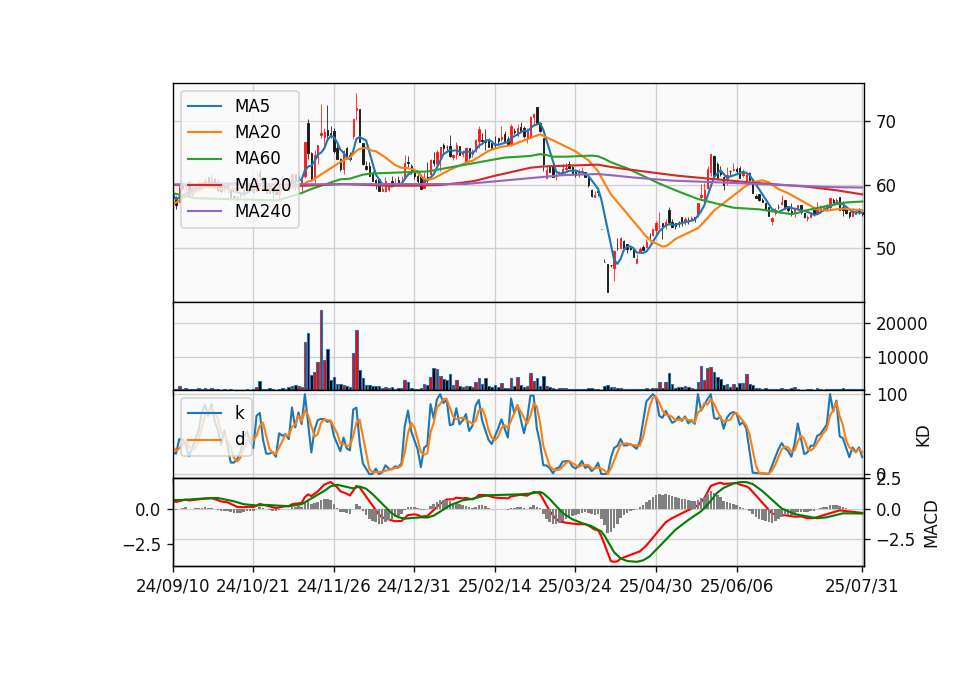Viewport: 960px width, 690px height.
Task: Click the 25/04/30 date axis label
Action: point(656,586)
